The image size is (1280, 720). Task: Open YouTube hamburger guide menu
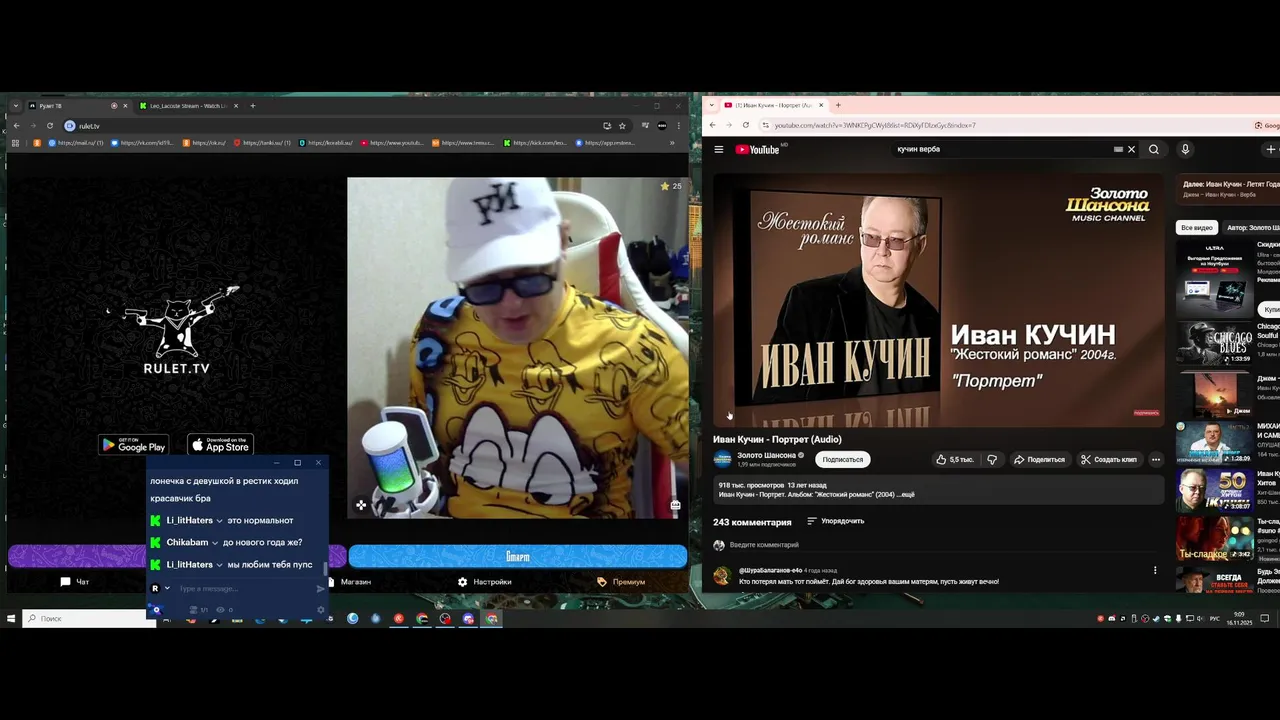coord(718,149)
